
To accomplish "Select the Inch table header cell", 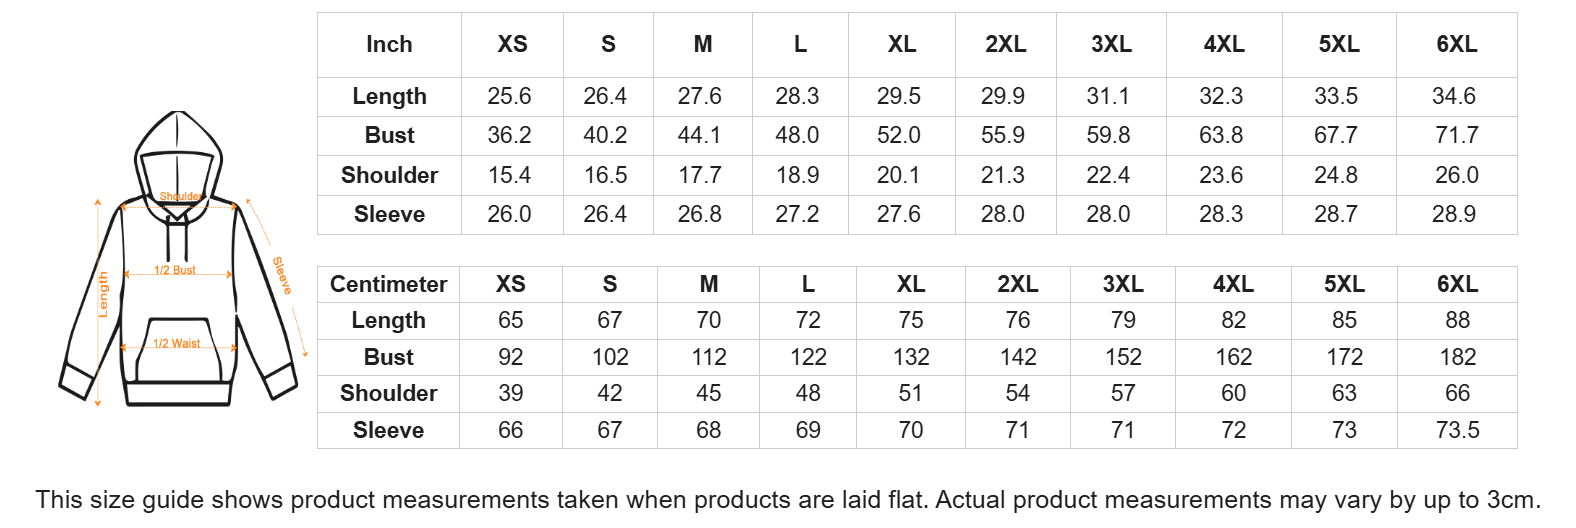I will (389, 45).
